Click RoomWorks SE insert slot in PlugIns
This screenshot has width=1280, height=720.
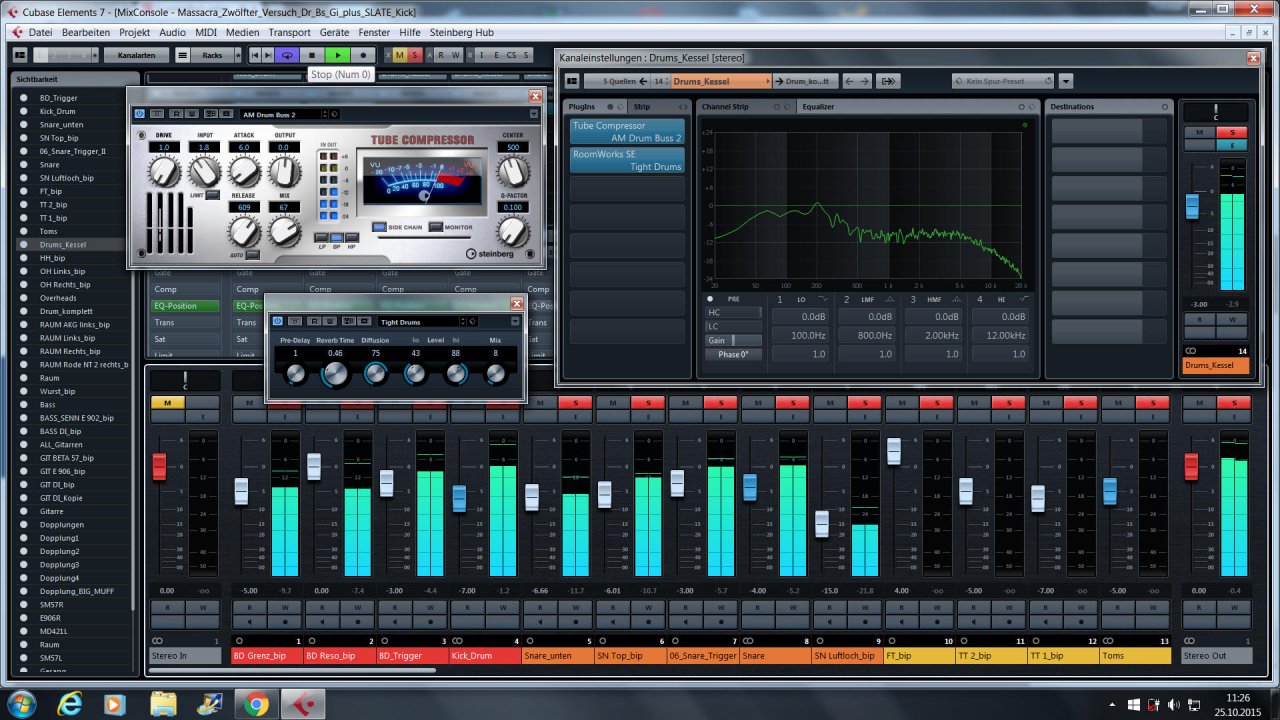(x=627, y=160)
